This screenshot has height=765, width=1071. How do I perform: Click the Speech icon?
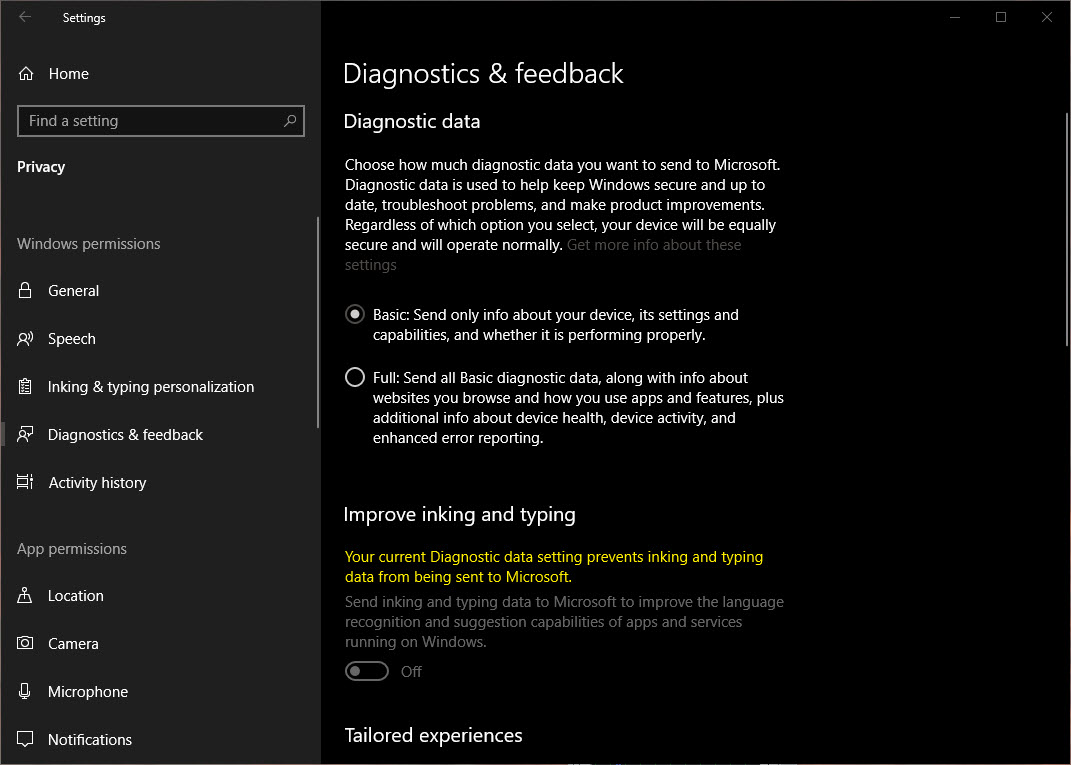(26, 339)
